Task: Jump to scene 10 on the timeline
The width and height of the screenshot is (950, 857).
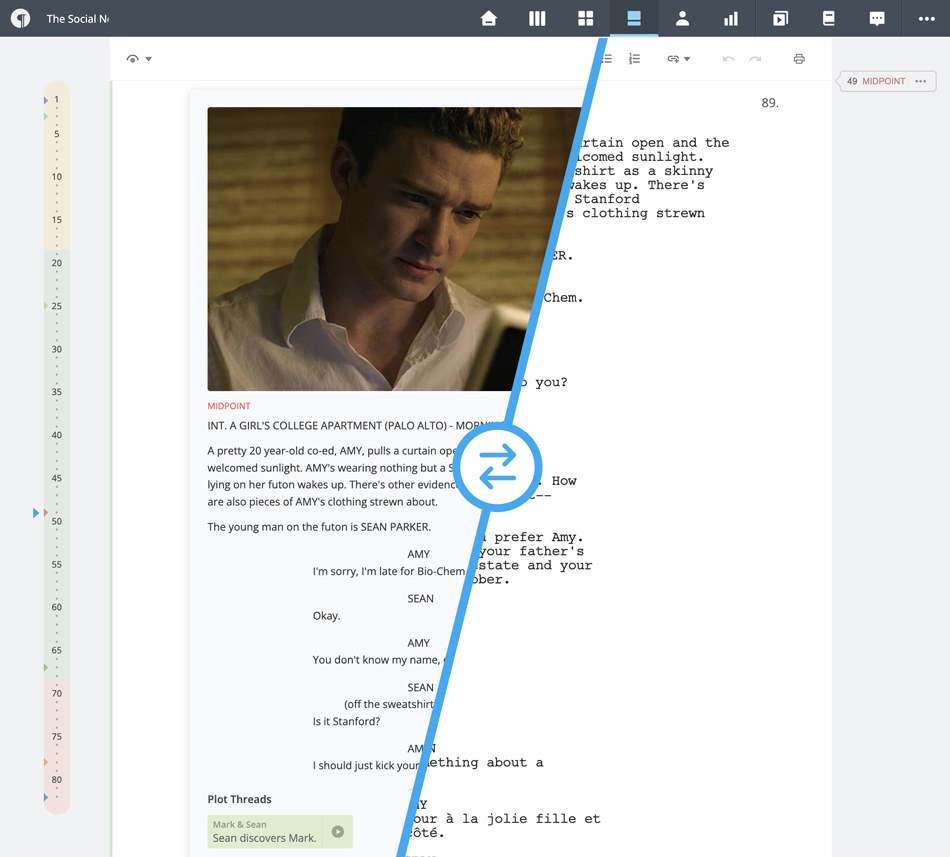Action: pyautogui.click(x=56, y=177)
